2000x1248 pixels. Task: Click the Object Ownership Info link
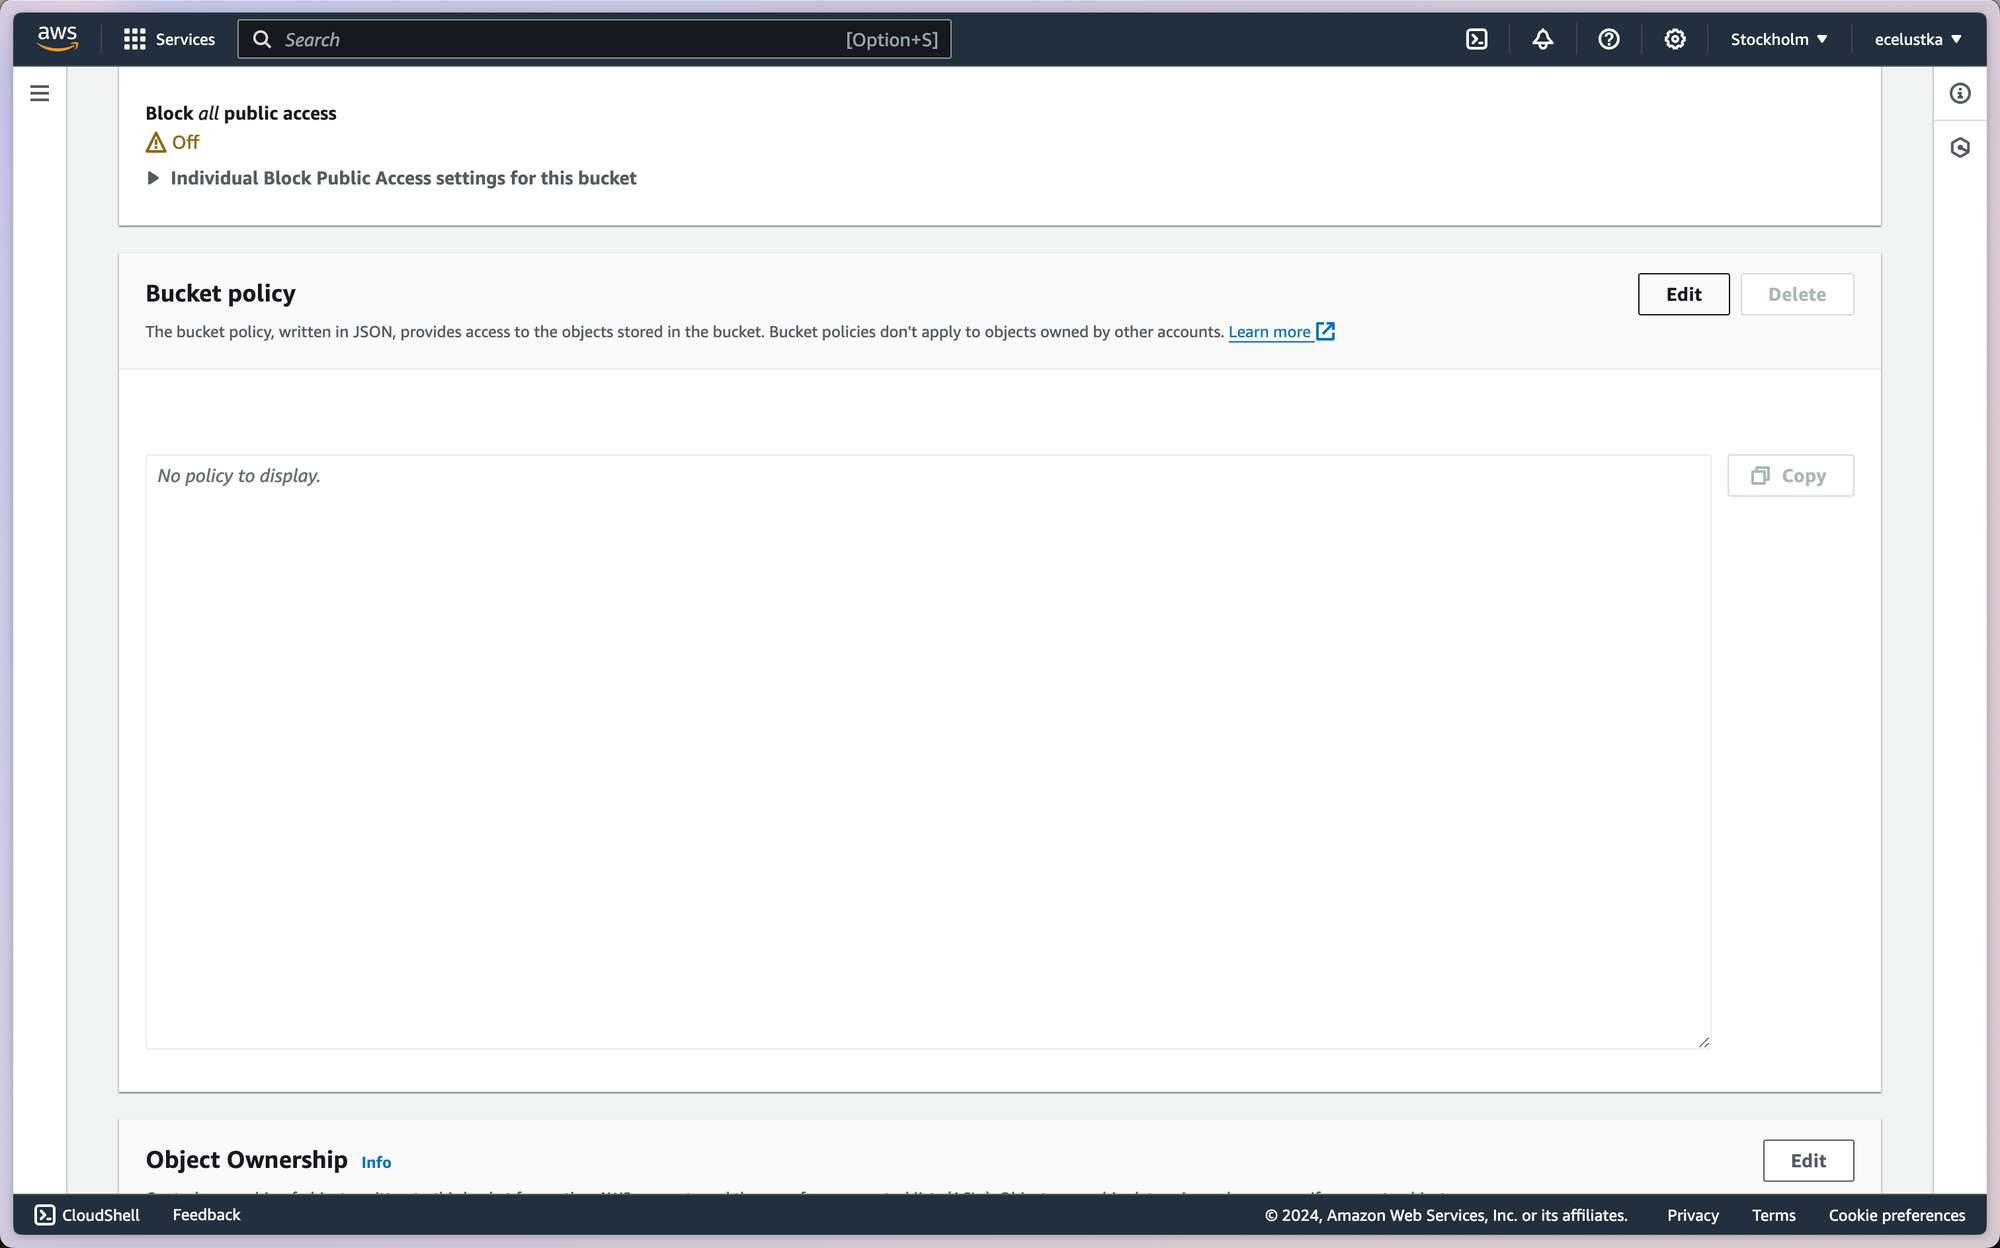(x=376, y=1162)
